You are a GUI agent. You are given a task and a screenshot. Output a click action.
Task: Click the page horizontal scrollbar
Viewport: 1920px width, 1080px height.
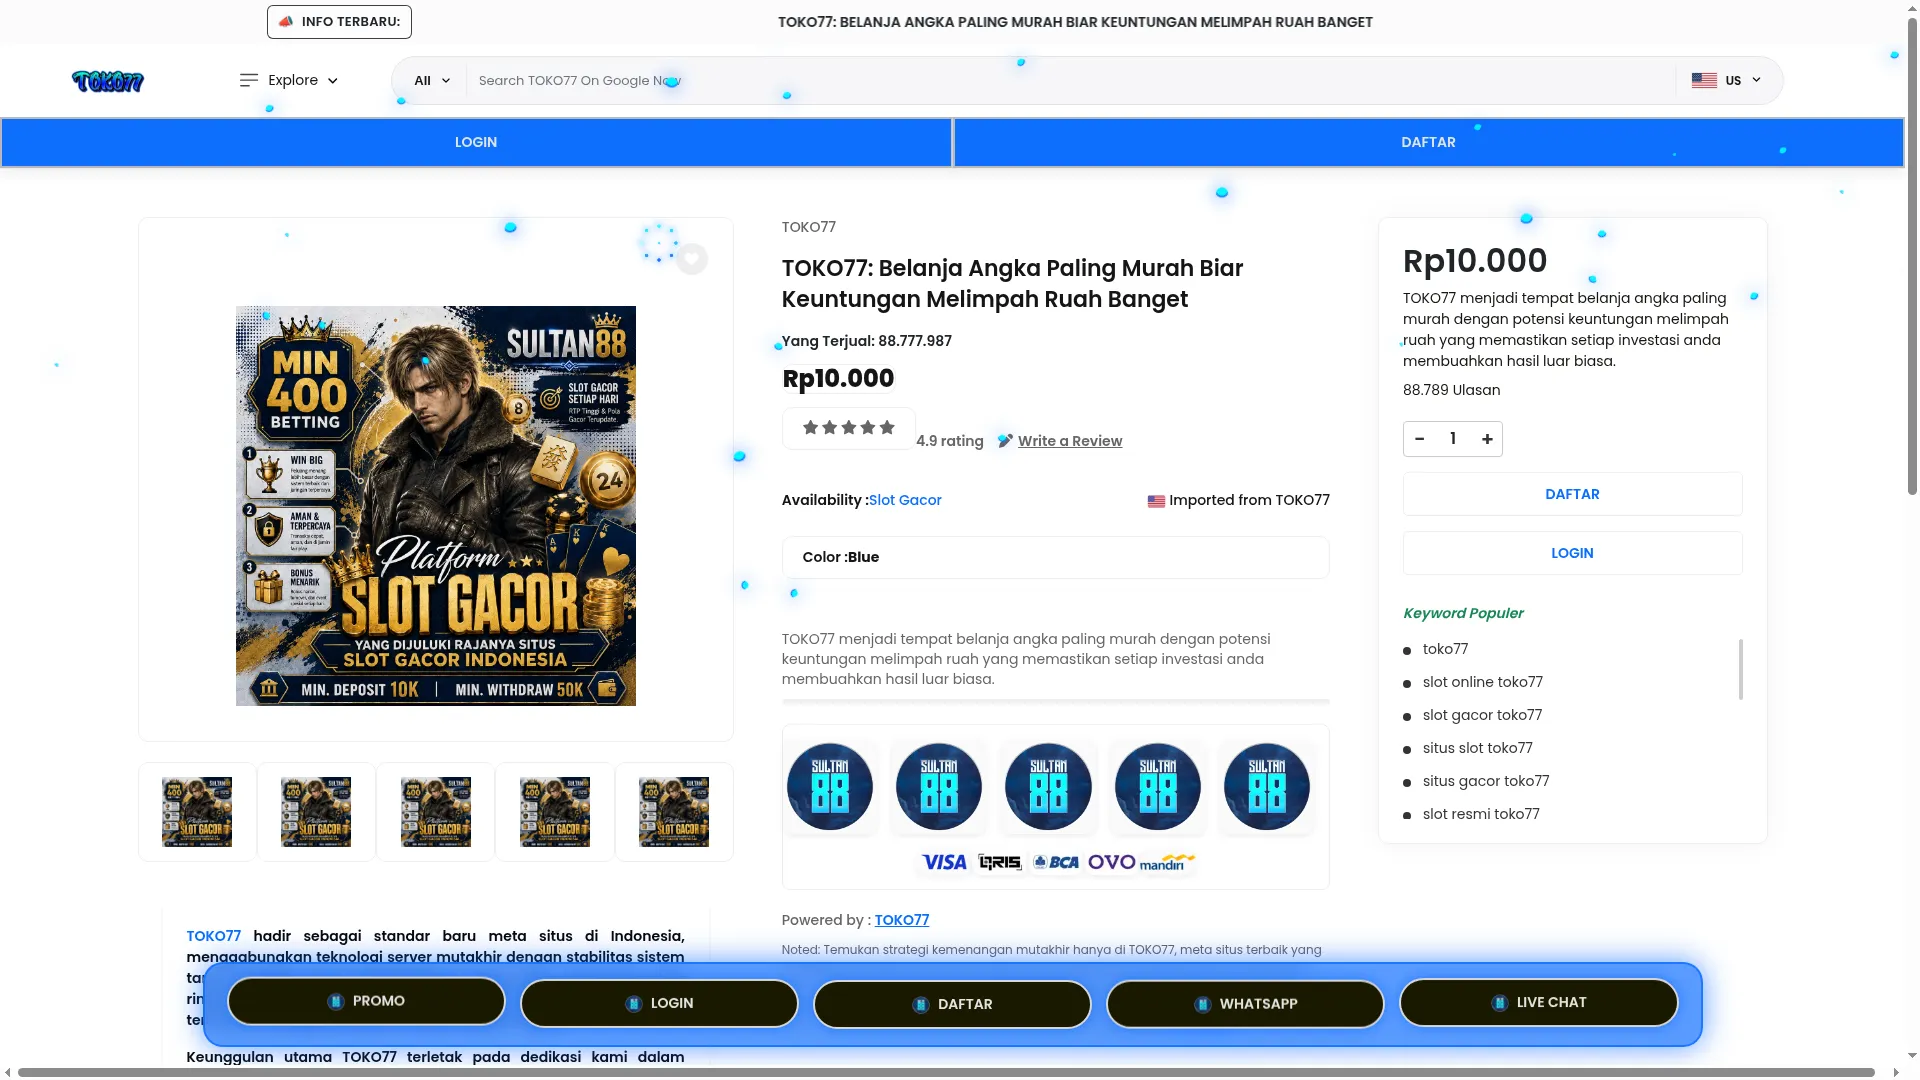tap(946, 1072)
